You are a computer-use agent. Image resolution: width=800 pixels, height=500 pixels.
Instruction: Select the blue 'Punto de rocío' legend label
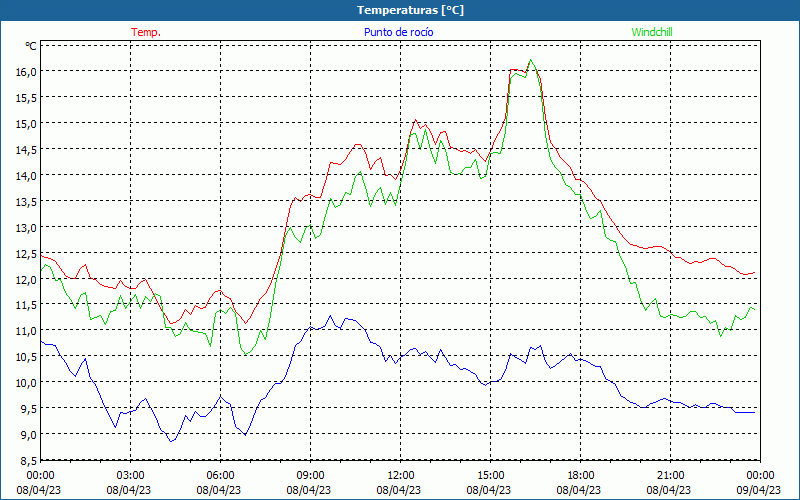pyautogui.click(x=398, y=32)
